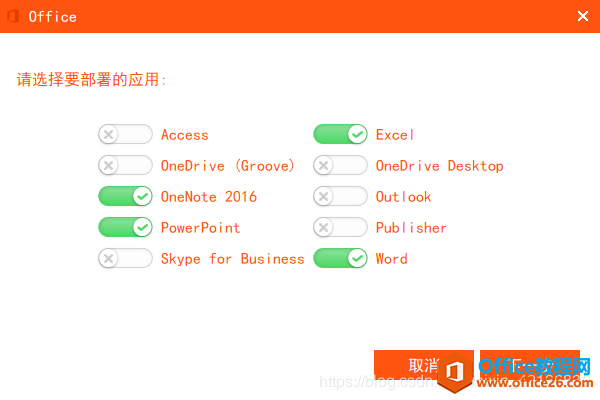Click the 'Publisher' label text
Image resolution: width=600 pixels, height=400 pixels.
click(x=411, y=227)
